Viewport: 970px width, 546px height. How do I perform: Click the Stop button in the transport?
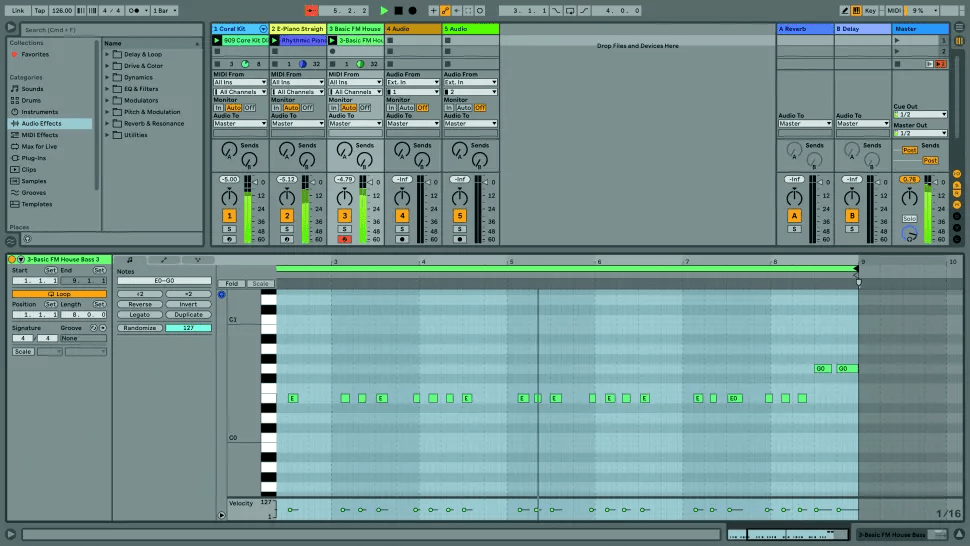pyautogui.click(x=398, y=10)
